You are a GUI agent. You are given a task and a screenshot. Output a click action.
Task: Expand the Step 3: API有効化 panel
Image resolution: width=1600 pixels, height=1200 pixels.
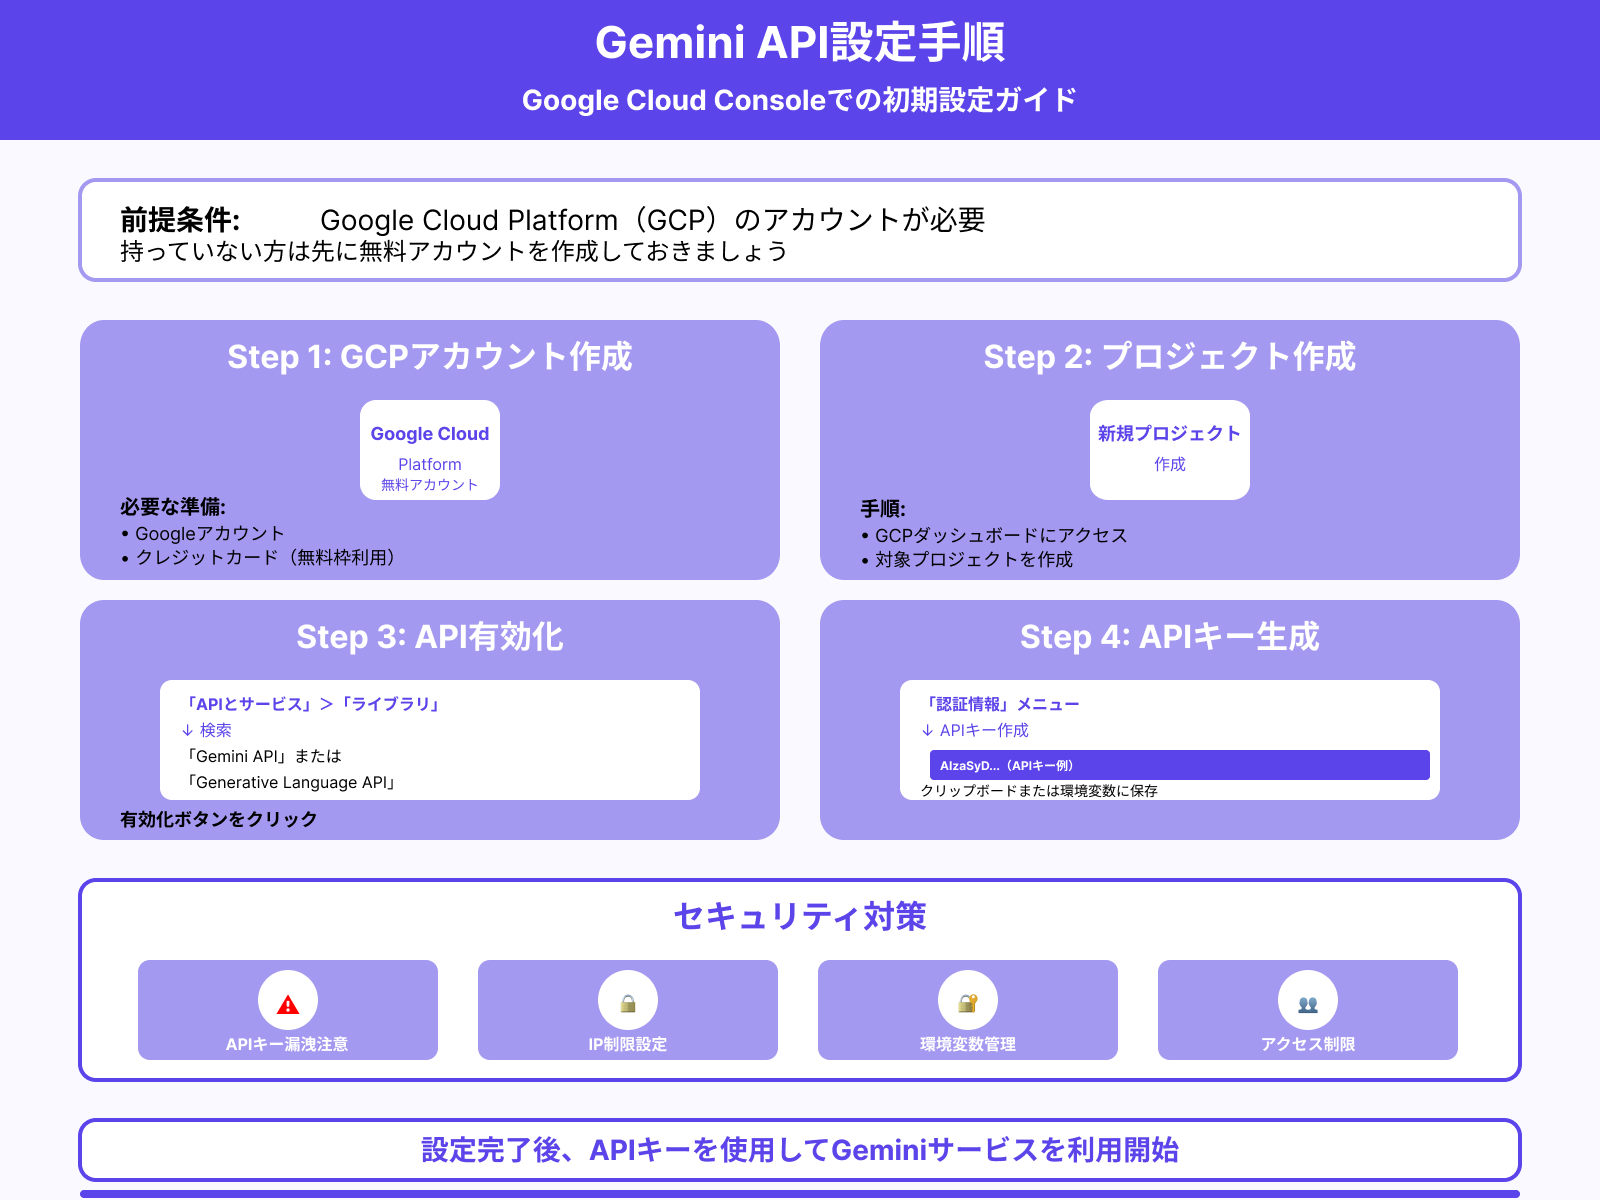(x=430, y=637)
